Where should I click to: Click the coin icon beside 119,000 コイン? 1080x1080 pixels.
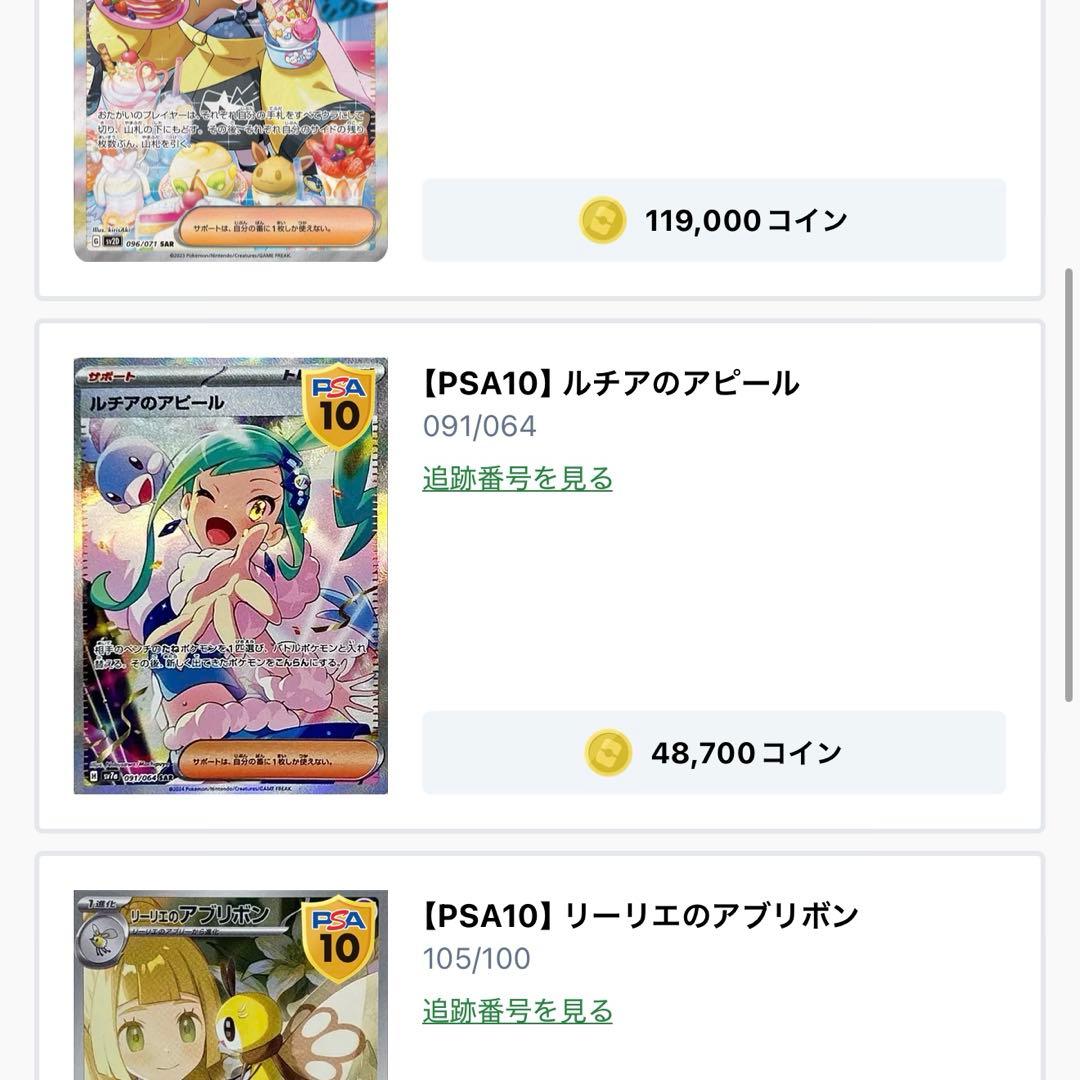601,219
